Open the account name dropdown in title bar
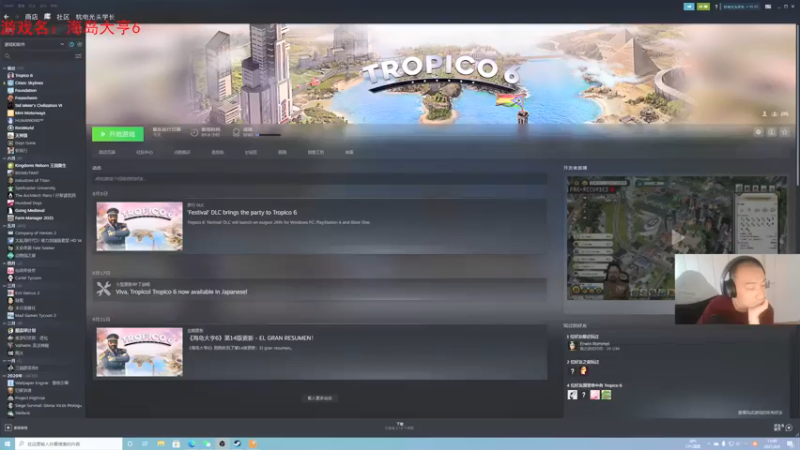Screen dimensions: 800x450 (x=741, y=7)
